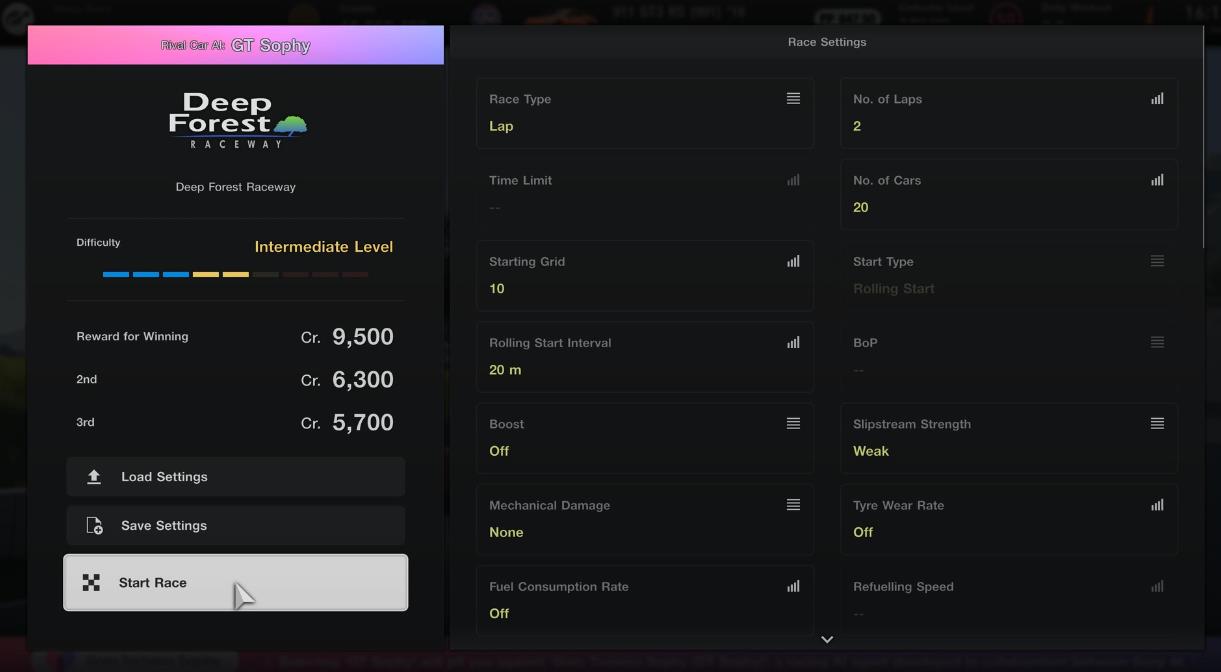Click the Deep Forest Raceway logo
This screenshot has width=1221, height=672.
tap(236, 121)
